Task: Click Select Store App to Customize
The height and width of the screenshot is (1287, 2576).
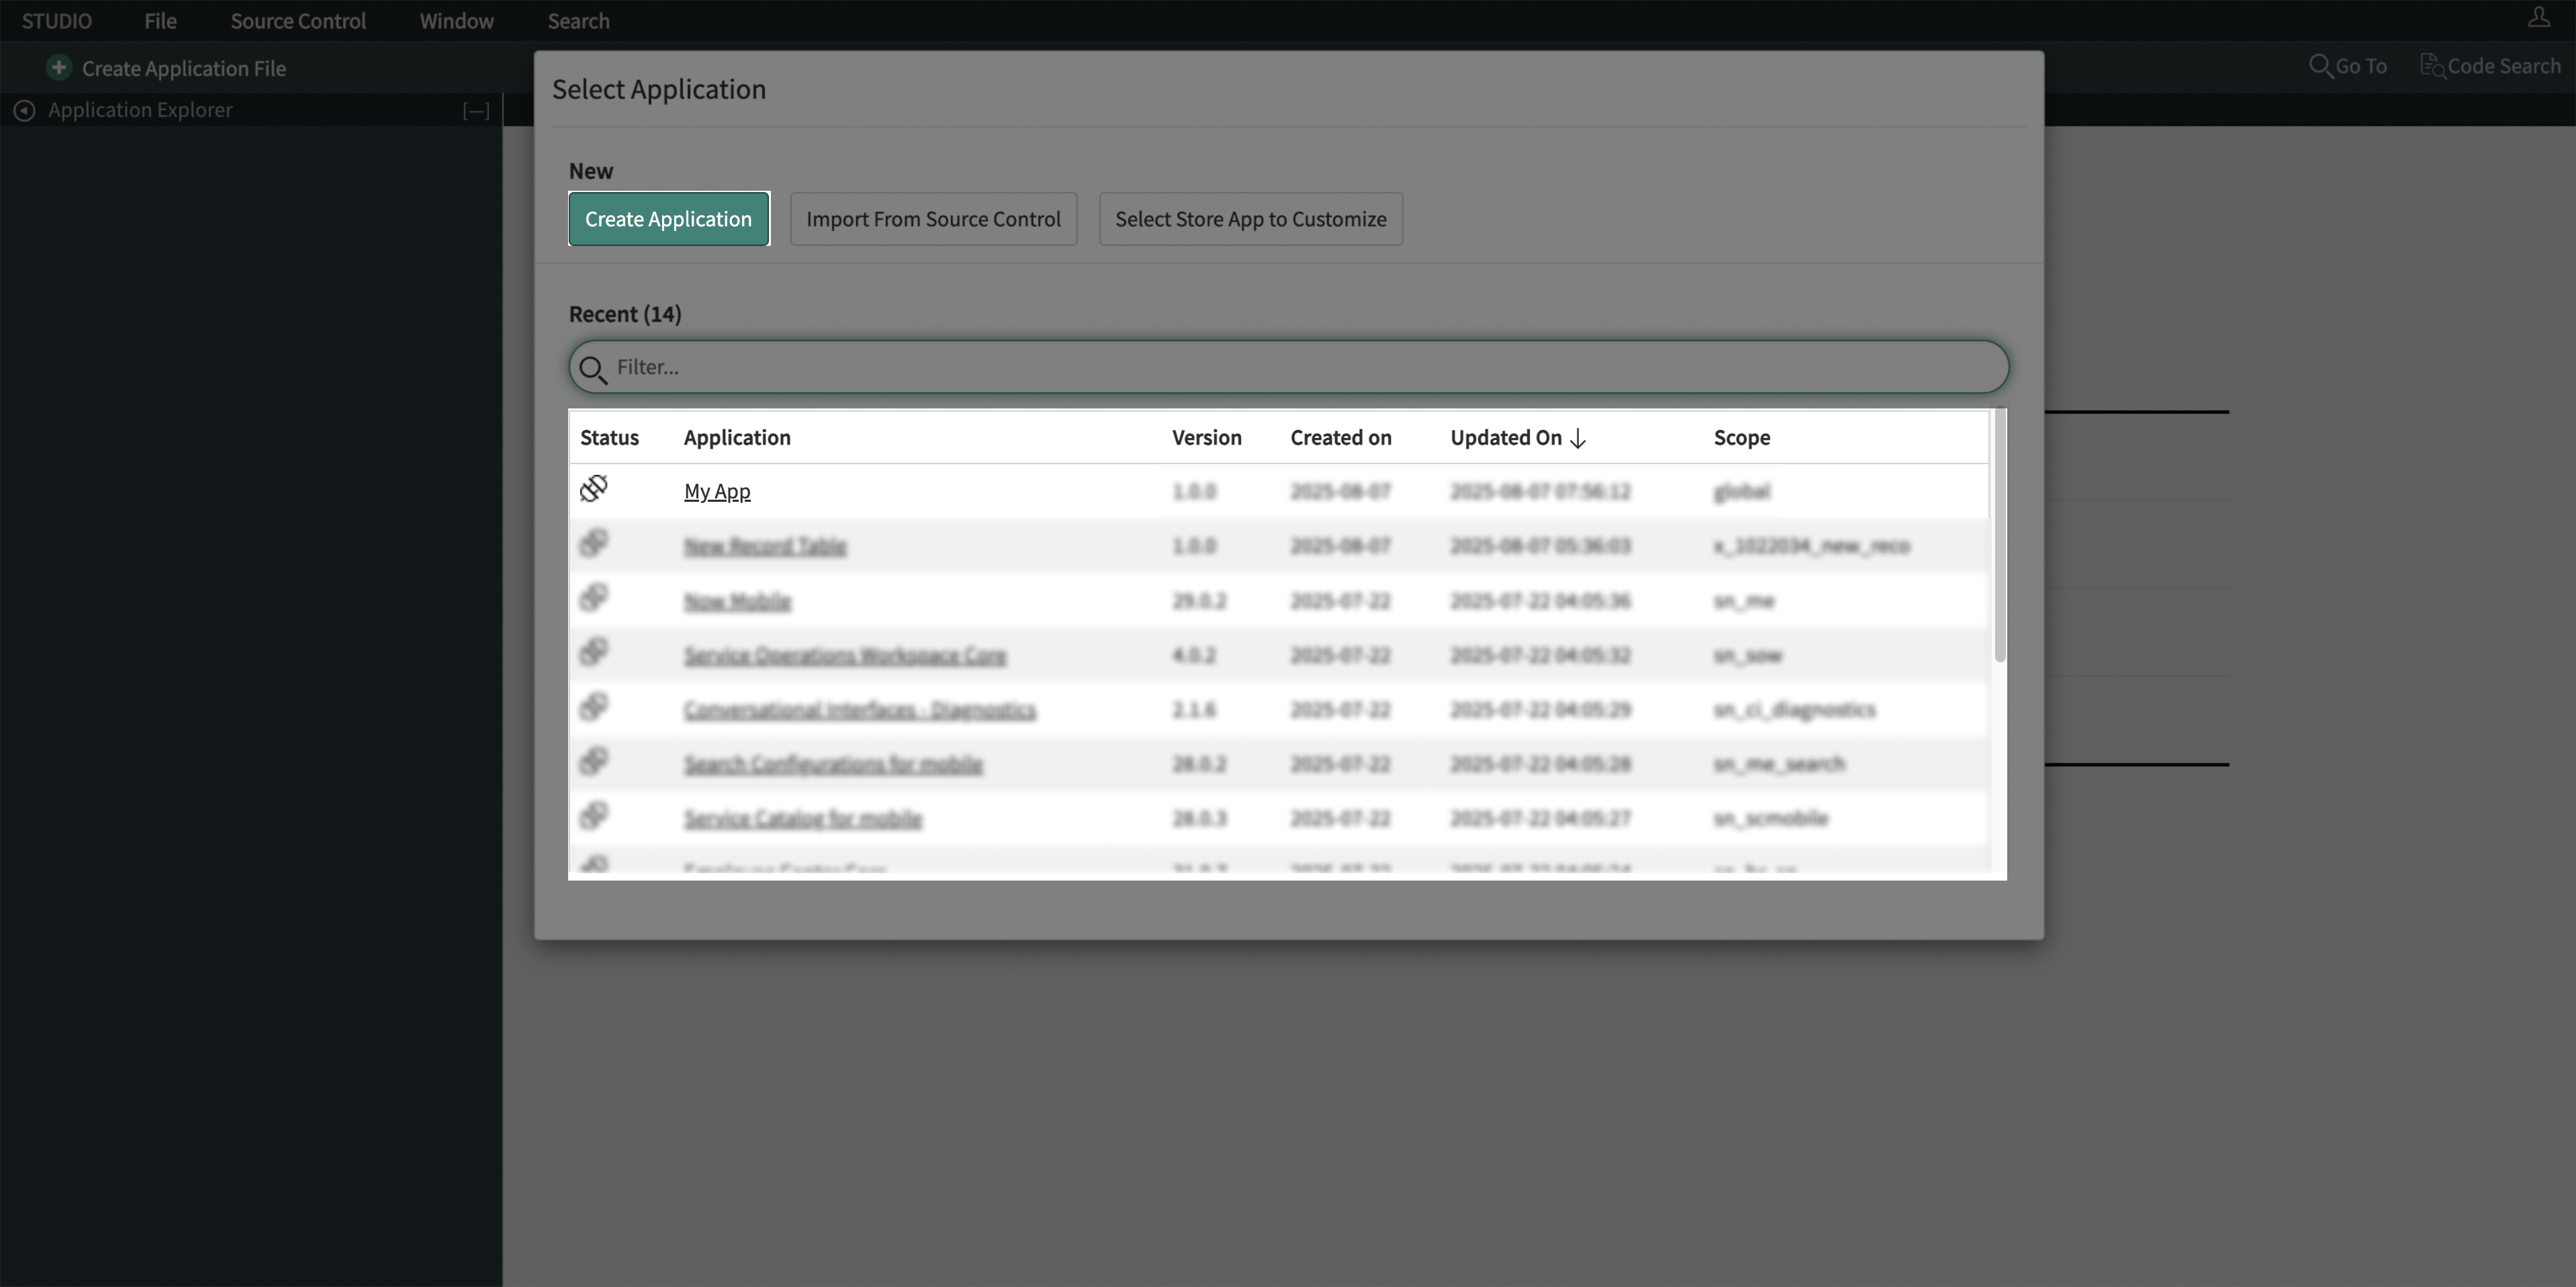Action: (x=1250, y=219)
